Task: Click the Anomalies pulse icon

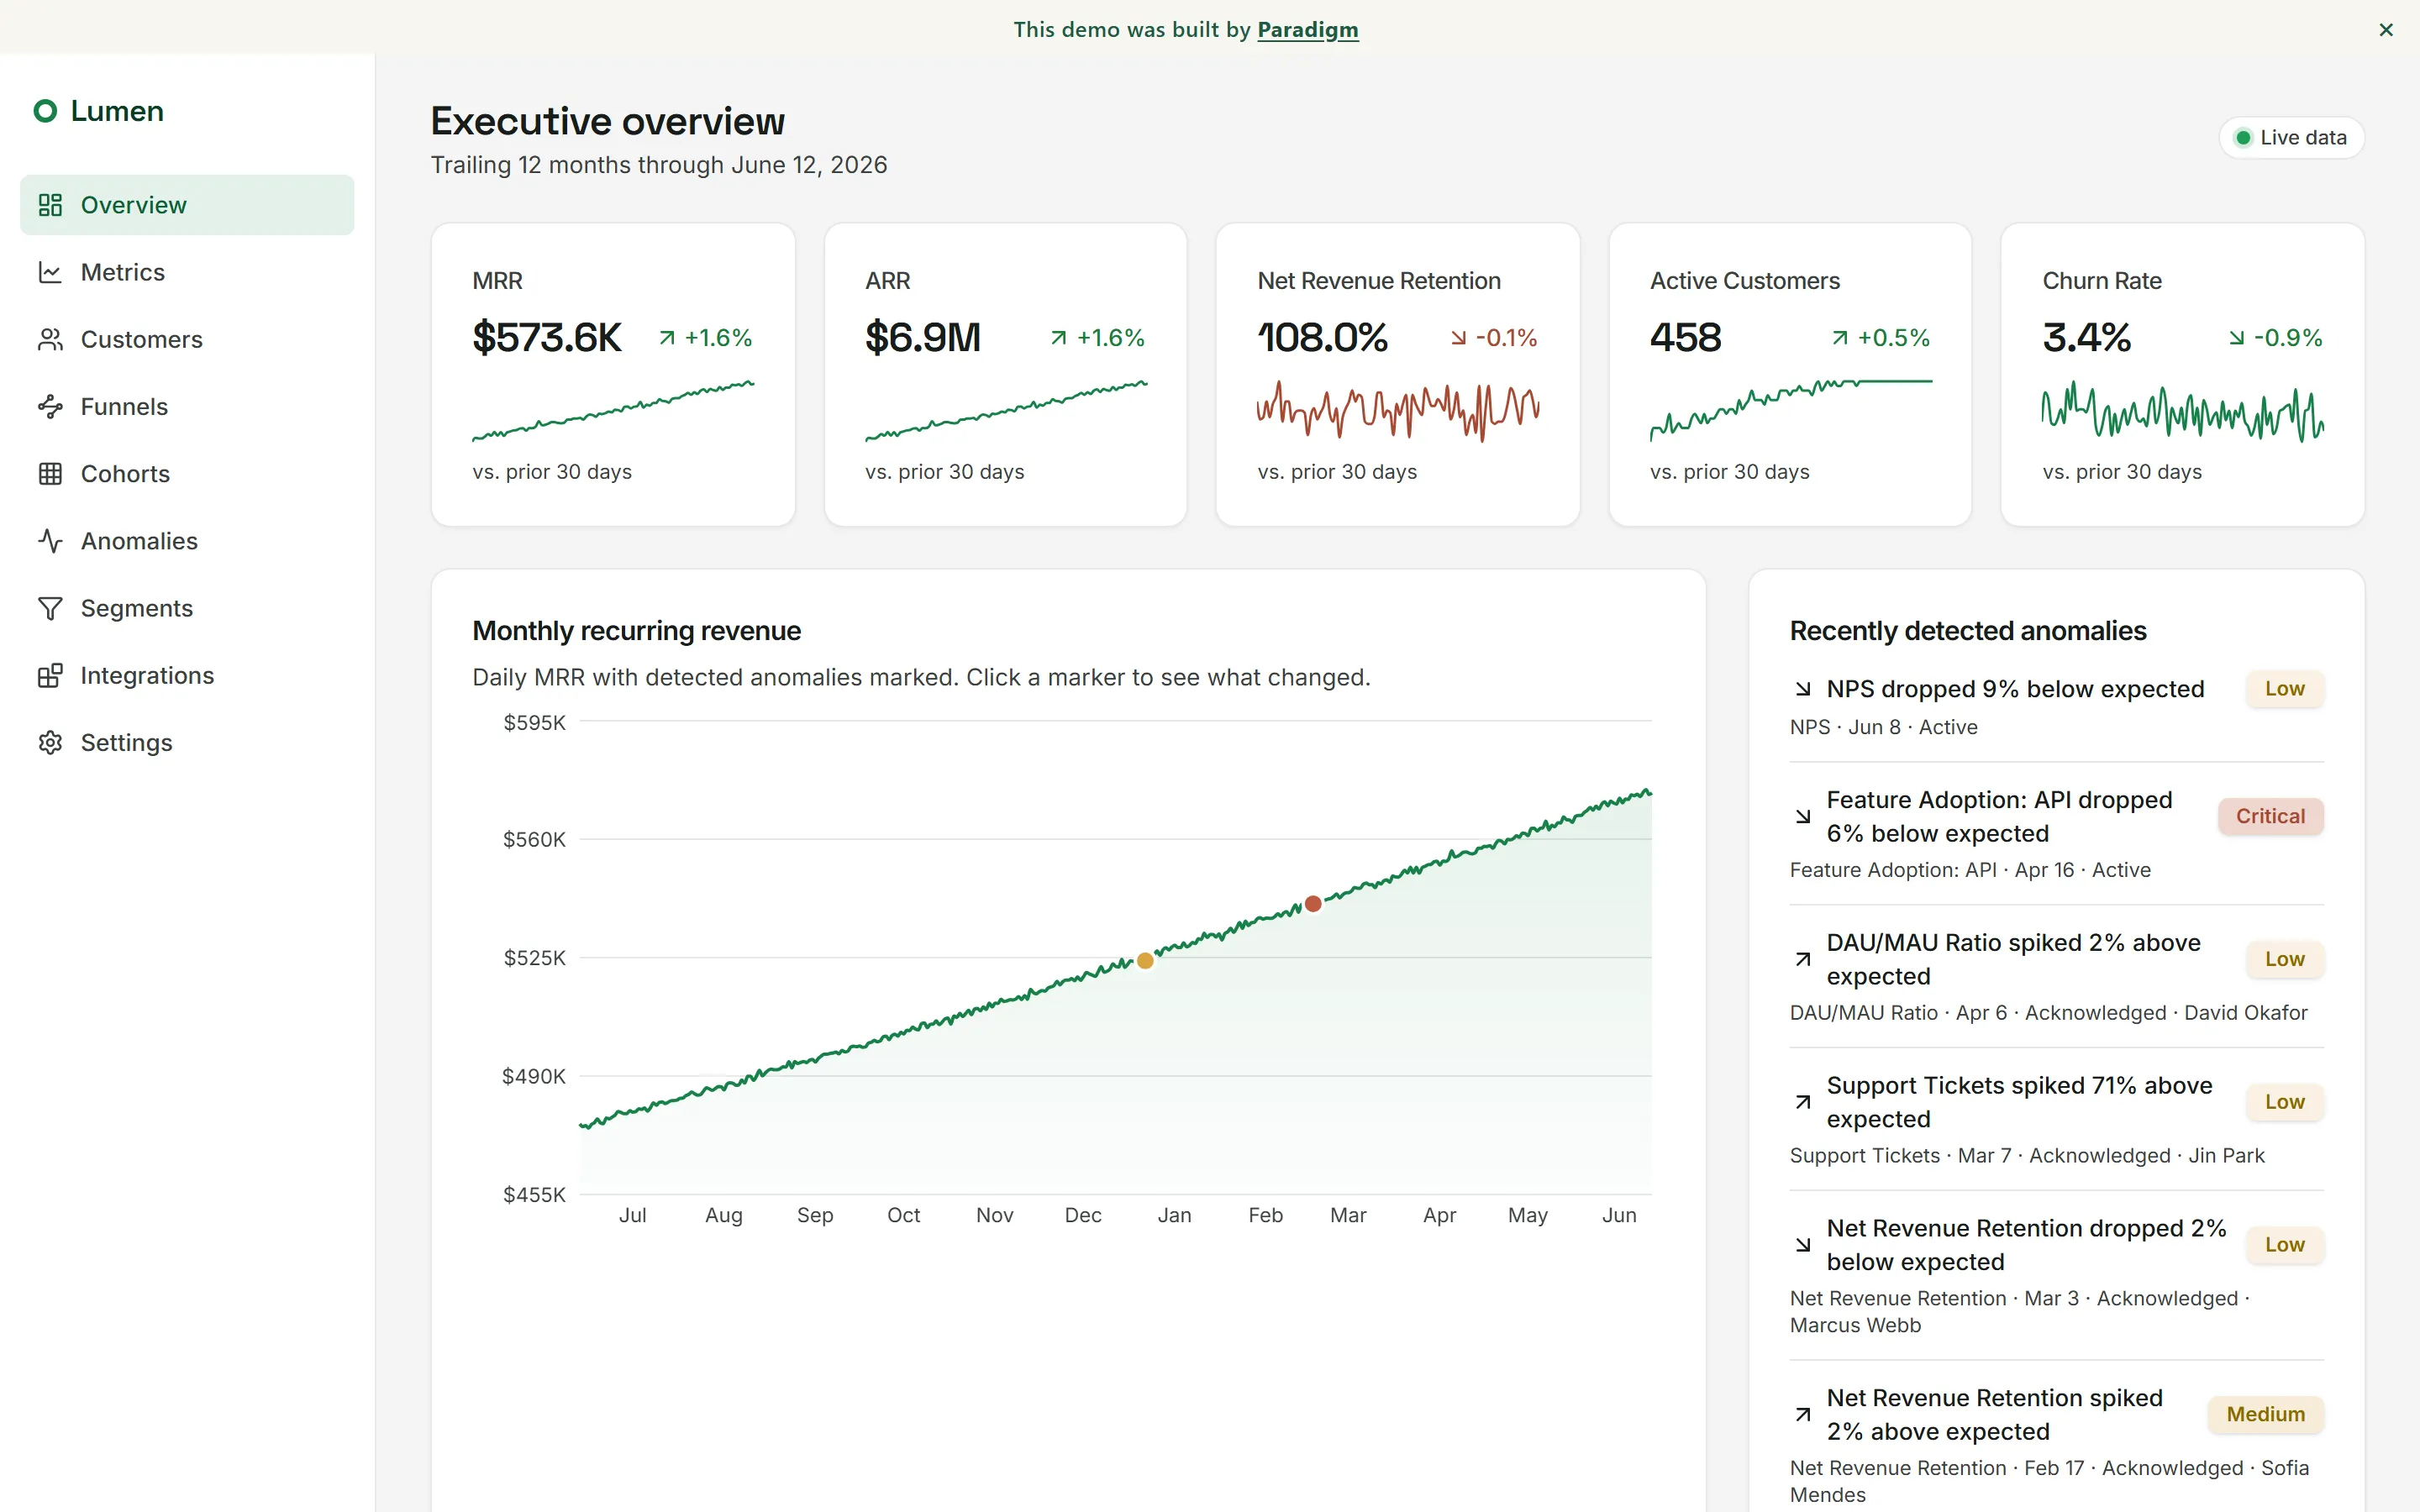Action: click(x=50, y=540)
